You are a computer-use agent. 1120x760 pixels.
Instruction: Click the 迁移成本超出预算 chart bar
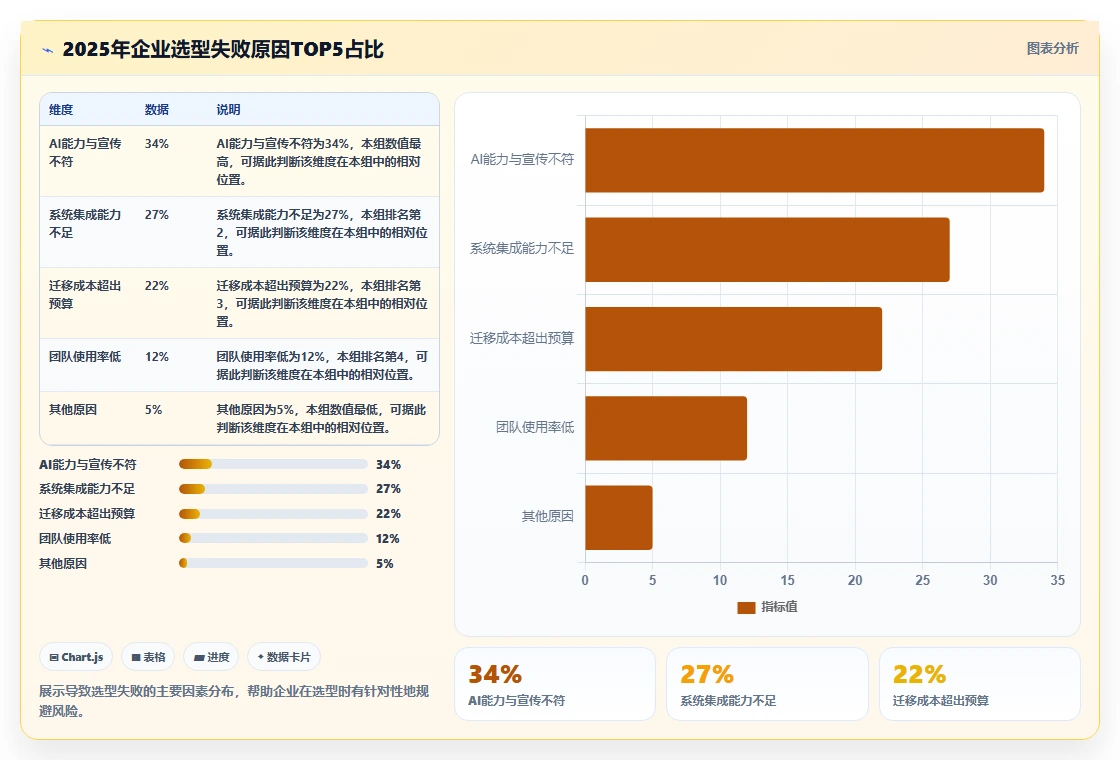(734, 339)
